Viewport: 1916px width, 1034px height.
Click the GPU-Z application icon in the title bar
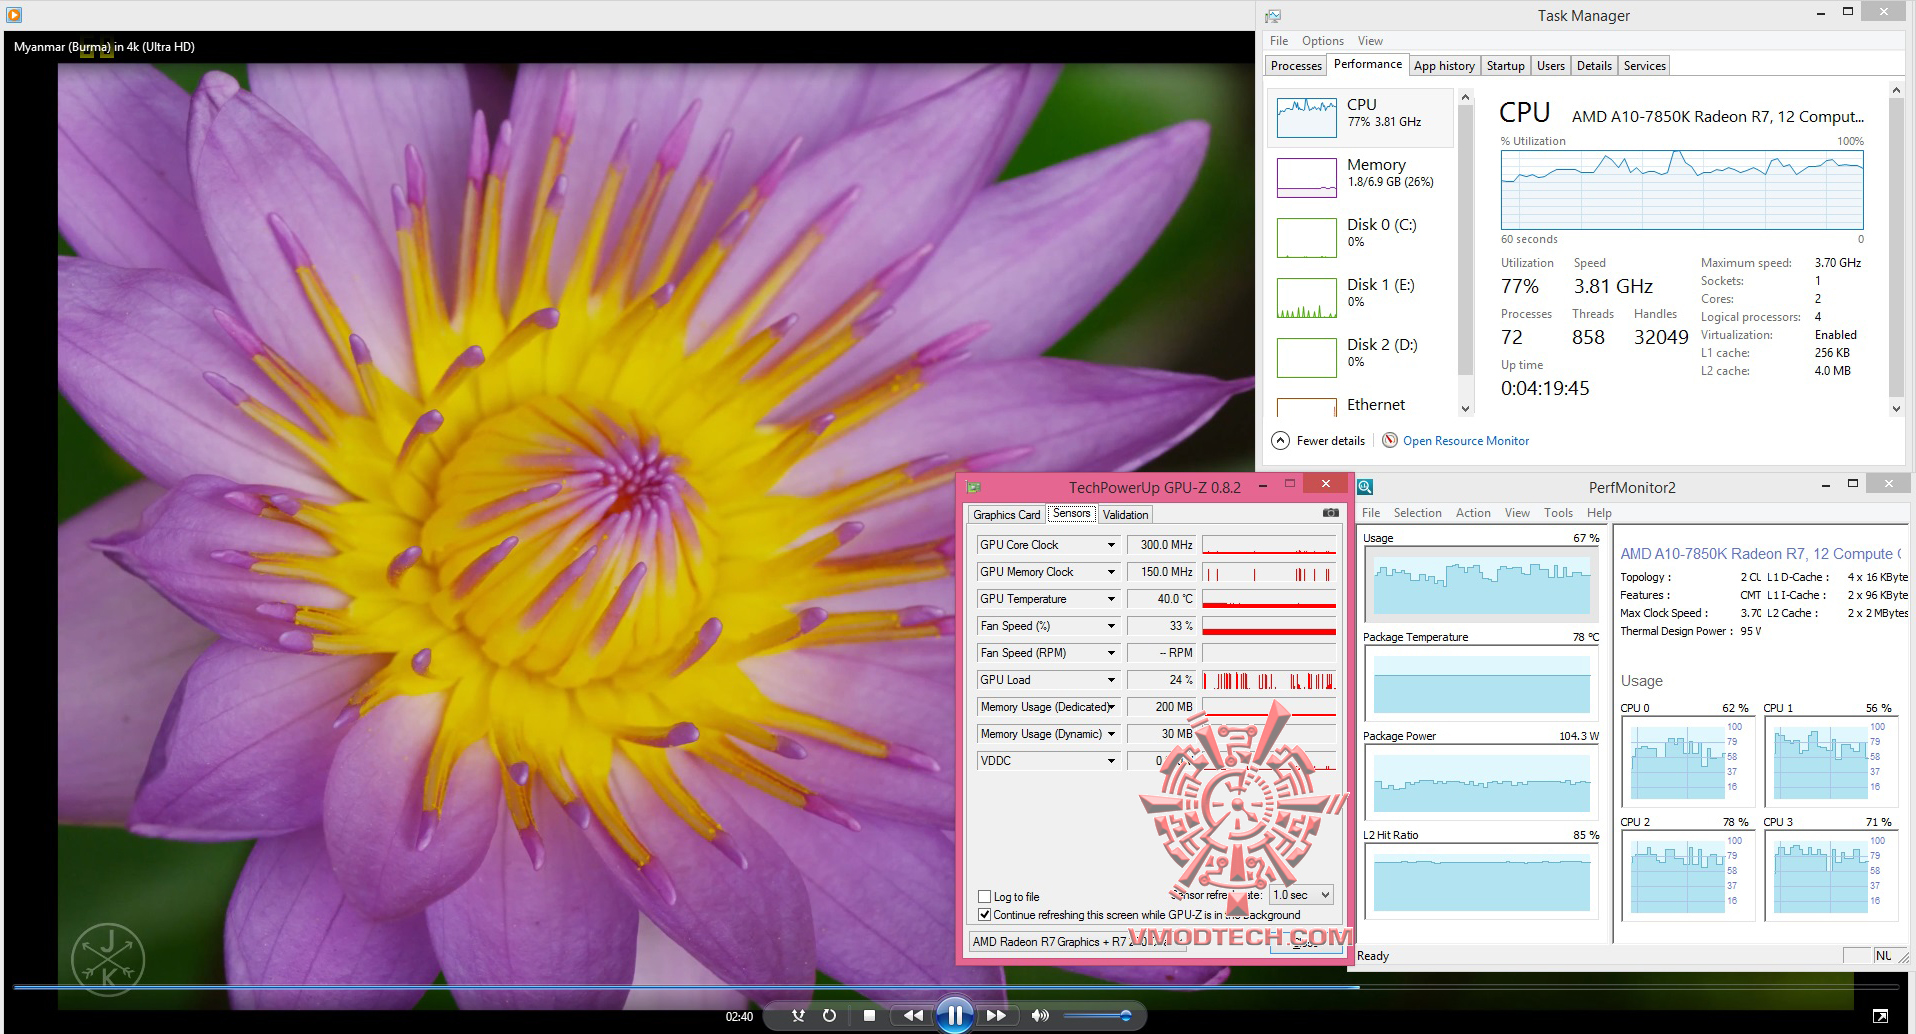click(x=974, y=487)
